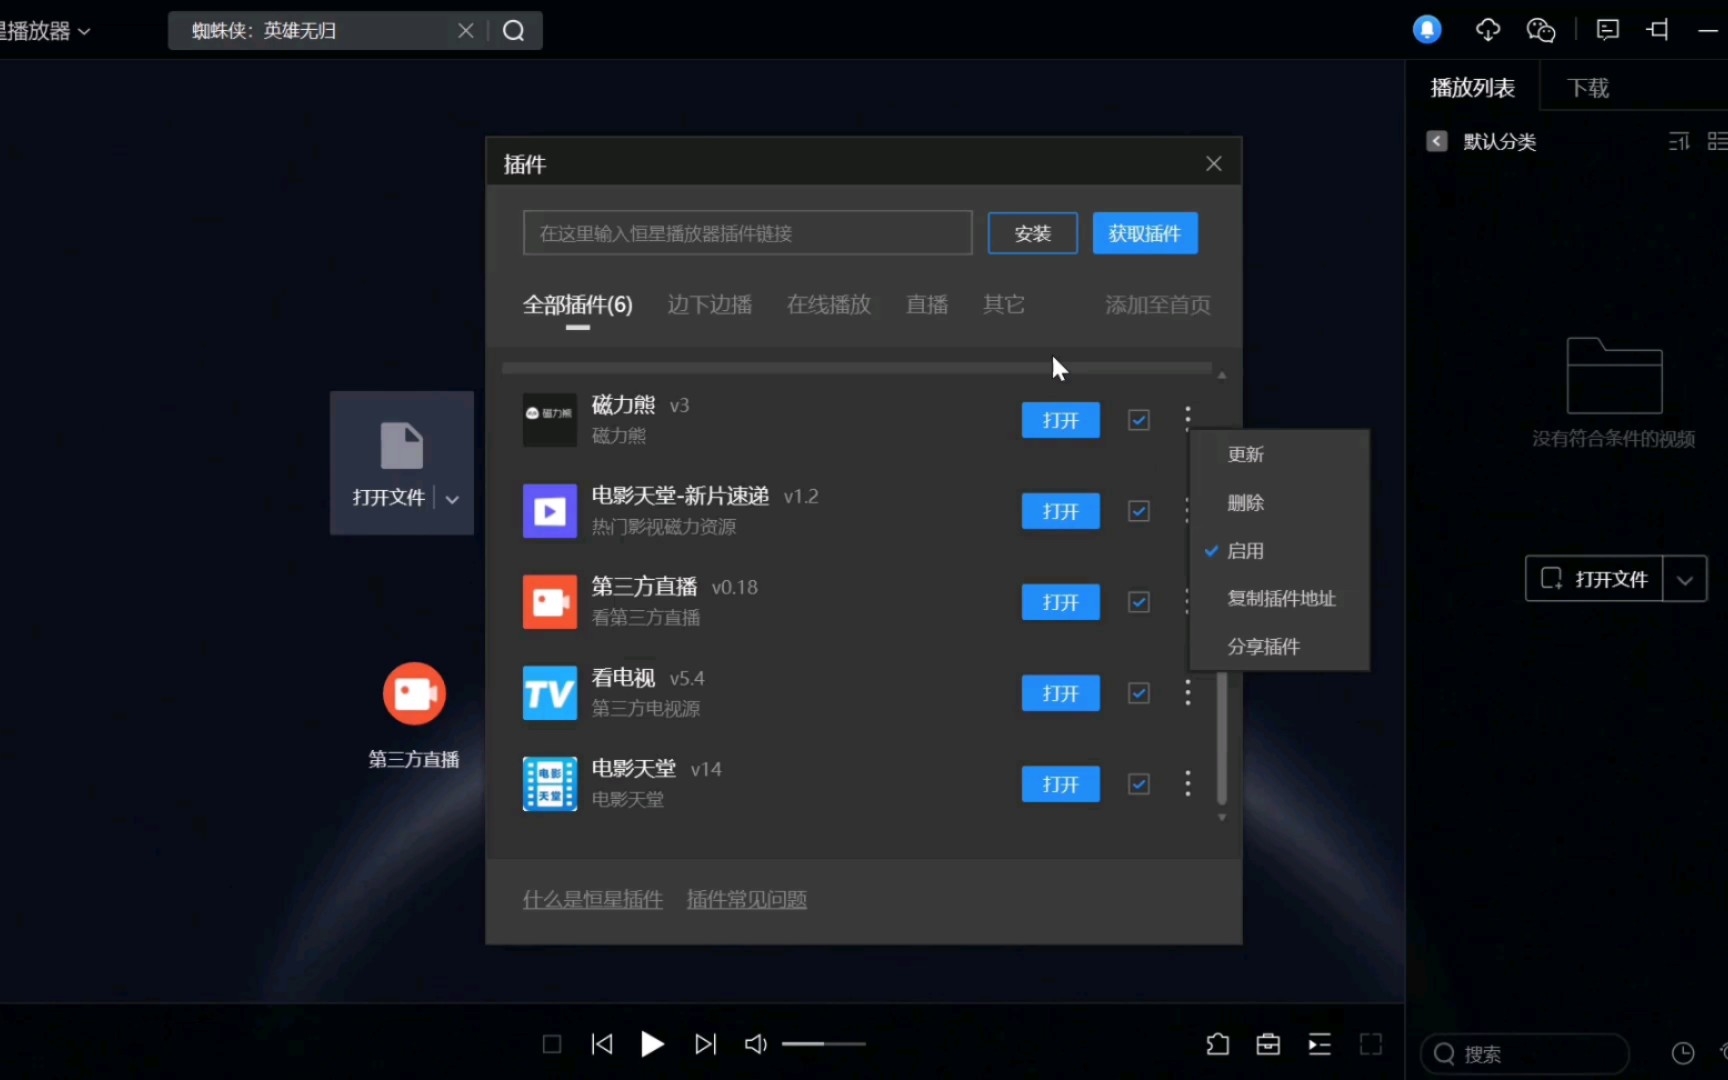Click the 看电视 TV plugin icon
Viewport: 1728px width, 1080px height.
pos(550,693)
